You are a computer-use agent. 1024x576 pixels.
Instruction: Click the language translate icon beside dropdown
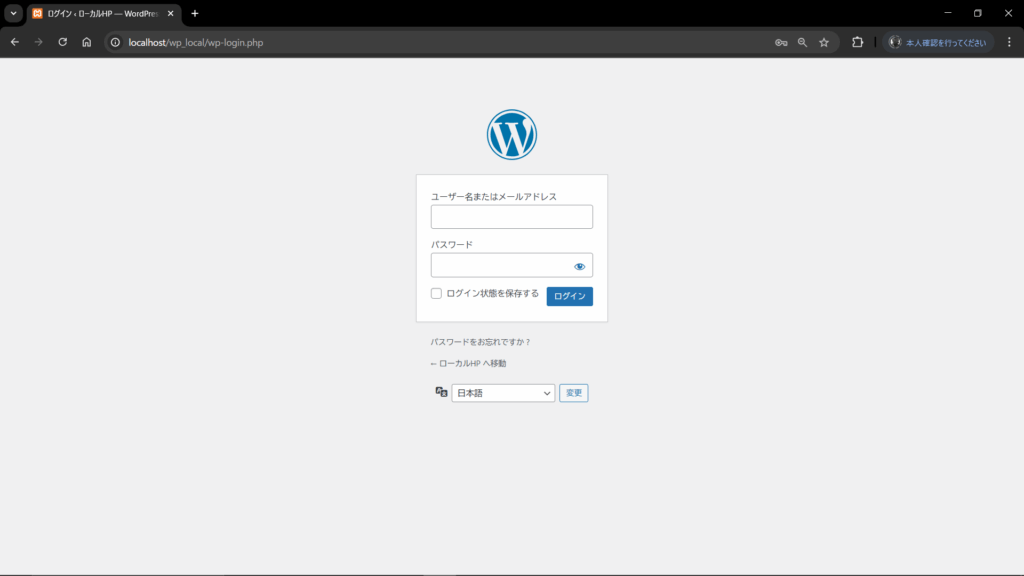point(441,392)
